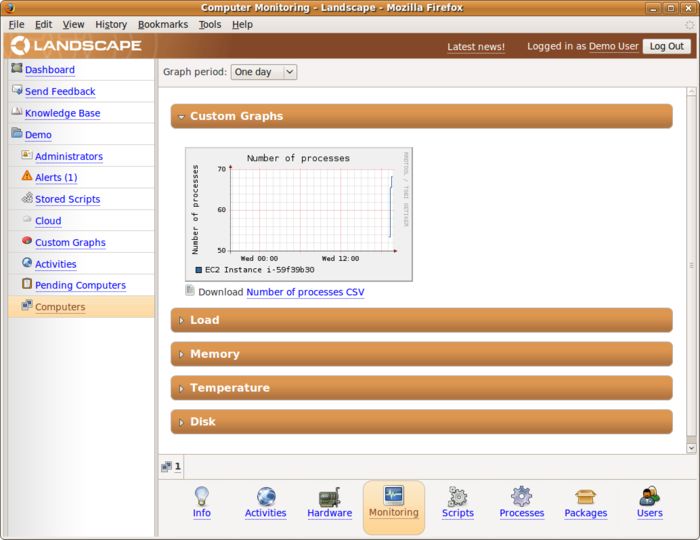
Task: Click the Dashboard sidebar icon
Action: pos(17,68)
